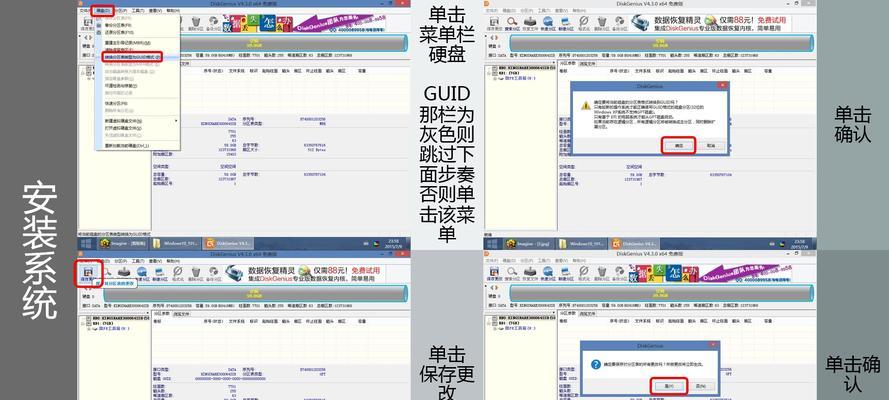889x400 pixels.
Task: Choose 转换分区表类型为GUID格式 in the open menu
Action: pyautogui.click(x=132, y=57)
